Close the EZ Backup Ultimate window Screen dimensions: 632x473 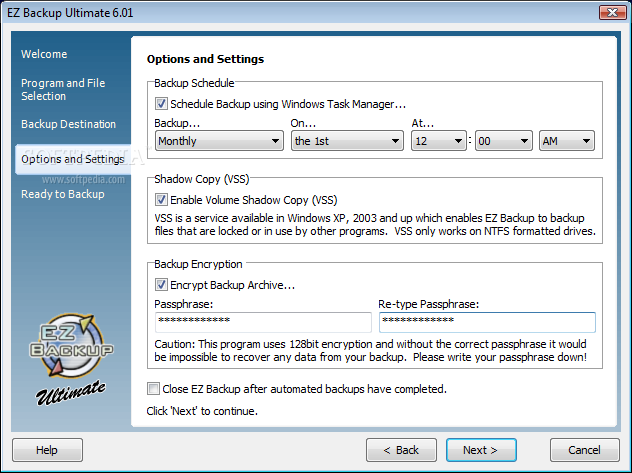tap(612, 12)
